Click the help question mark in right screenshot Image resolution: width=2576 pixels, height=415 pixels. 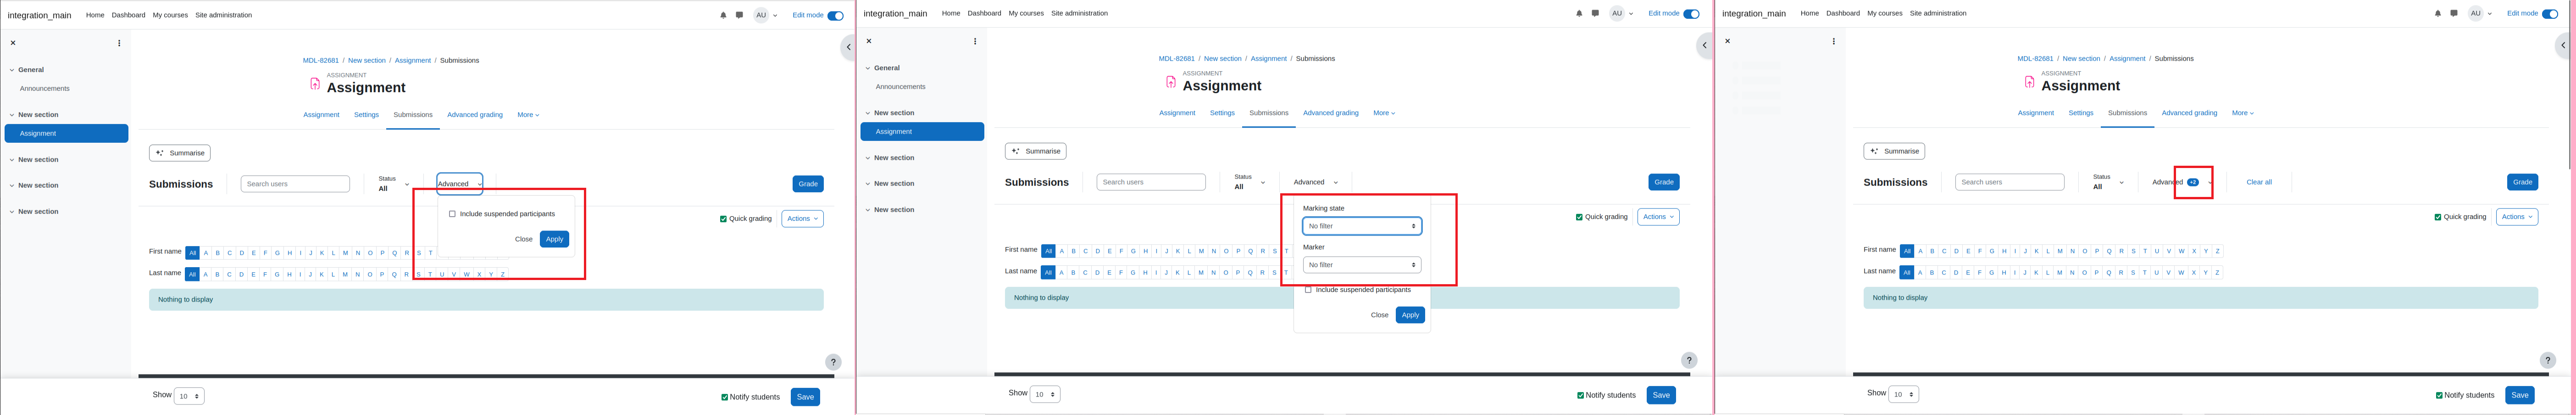click(x=2548, y=360)
